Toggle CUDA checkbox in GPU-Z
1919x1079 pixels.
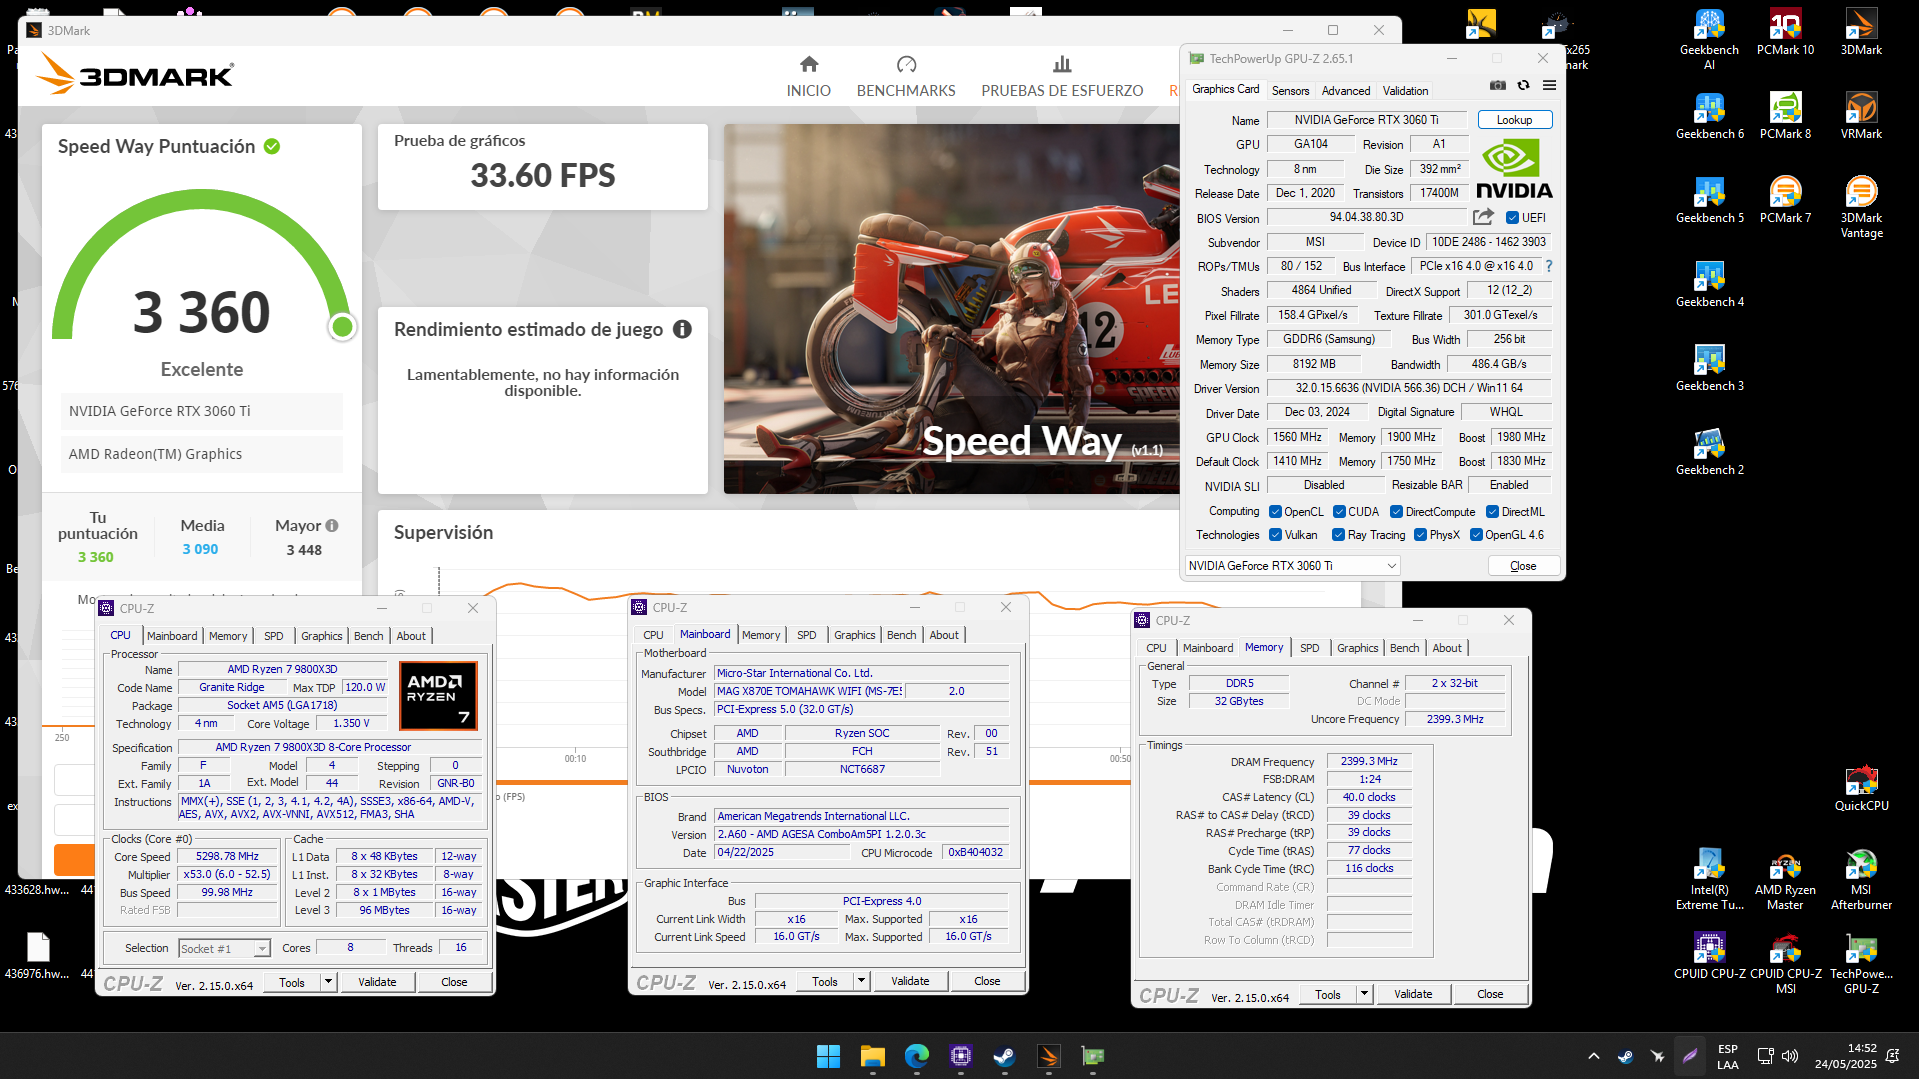[x=1339, y=512]
